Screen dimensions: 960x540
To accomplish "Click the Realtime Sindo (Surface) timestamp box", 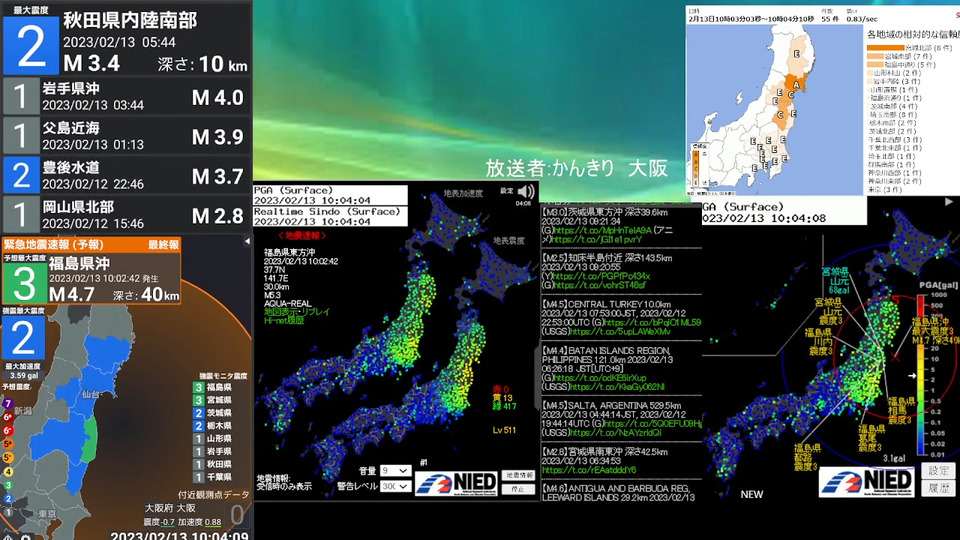I will 331,216.
